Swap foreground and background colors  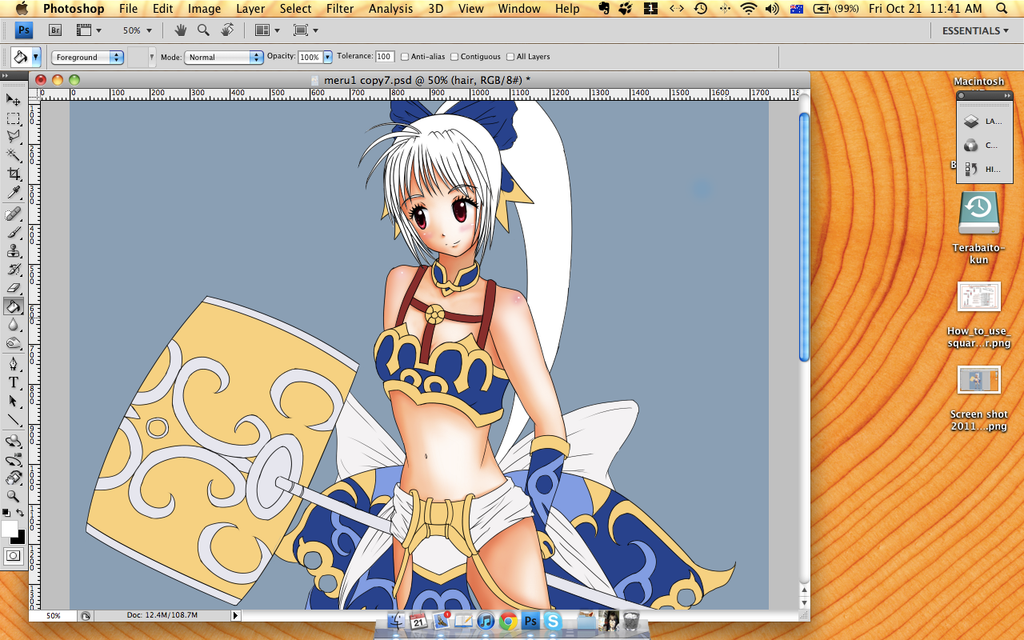pyautogui.click(x=21, y=513)
